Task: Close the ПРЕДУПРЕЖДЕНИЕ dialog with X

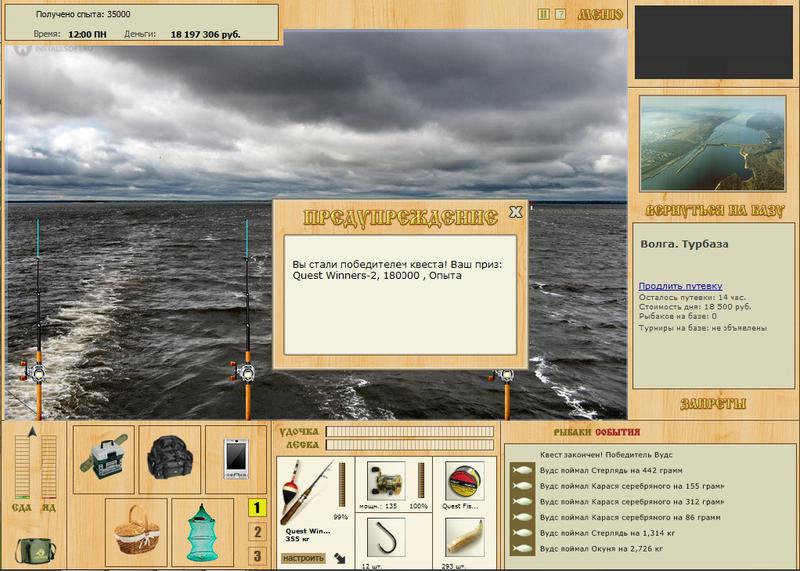Action: (516, 212)
